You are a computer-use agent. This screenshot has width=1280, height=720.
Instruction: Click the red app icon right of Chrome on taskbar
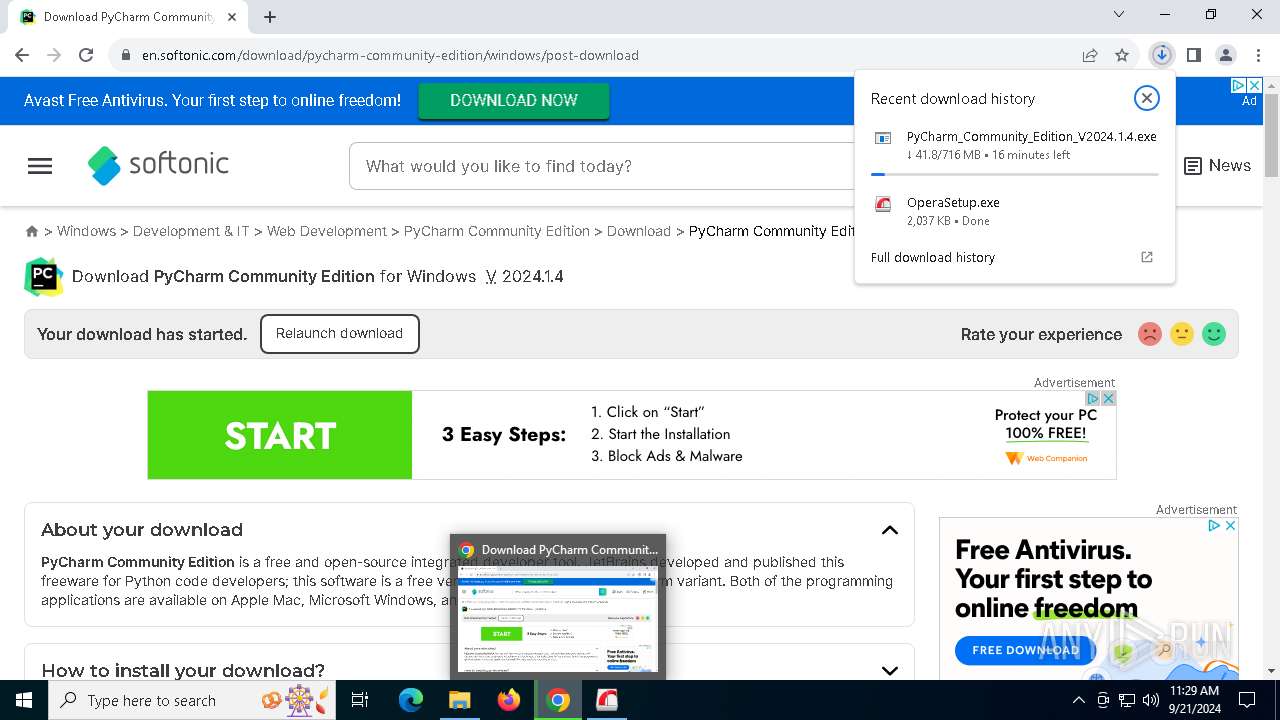pos(607,700)
